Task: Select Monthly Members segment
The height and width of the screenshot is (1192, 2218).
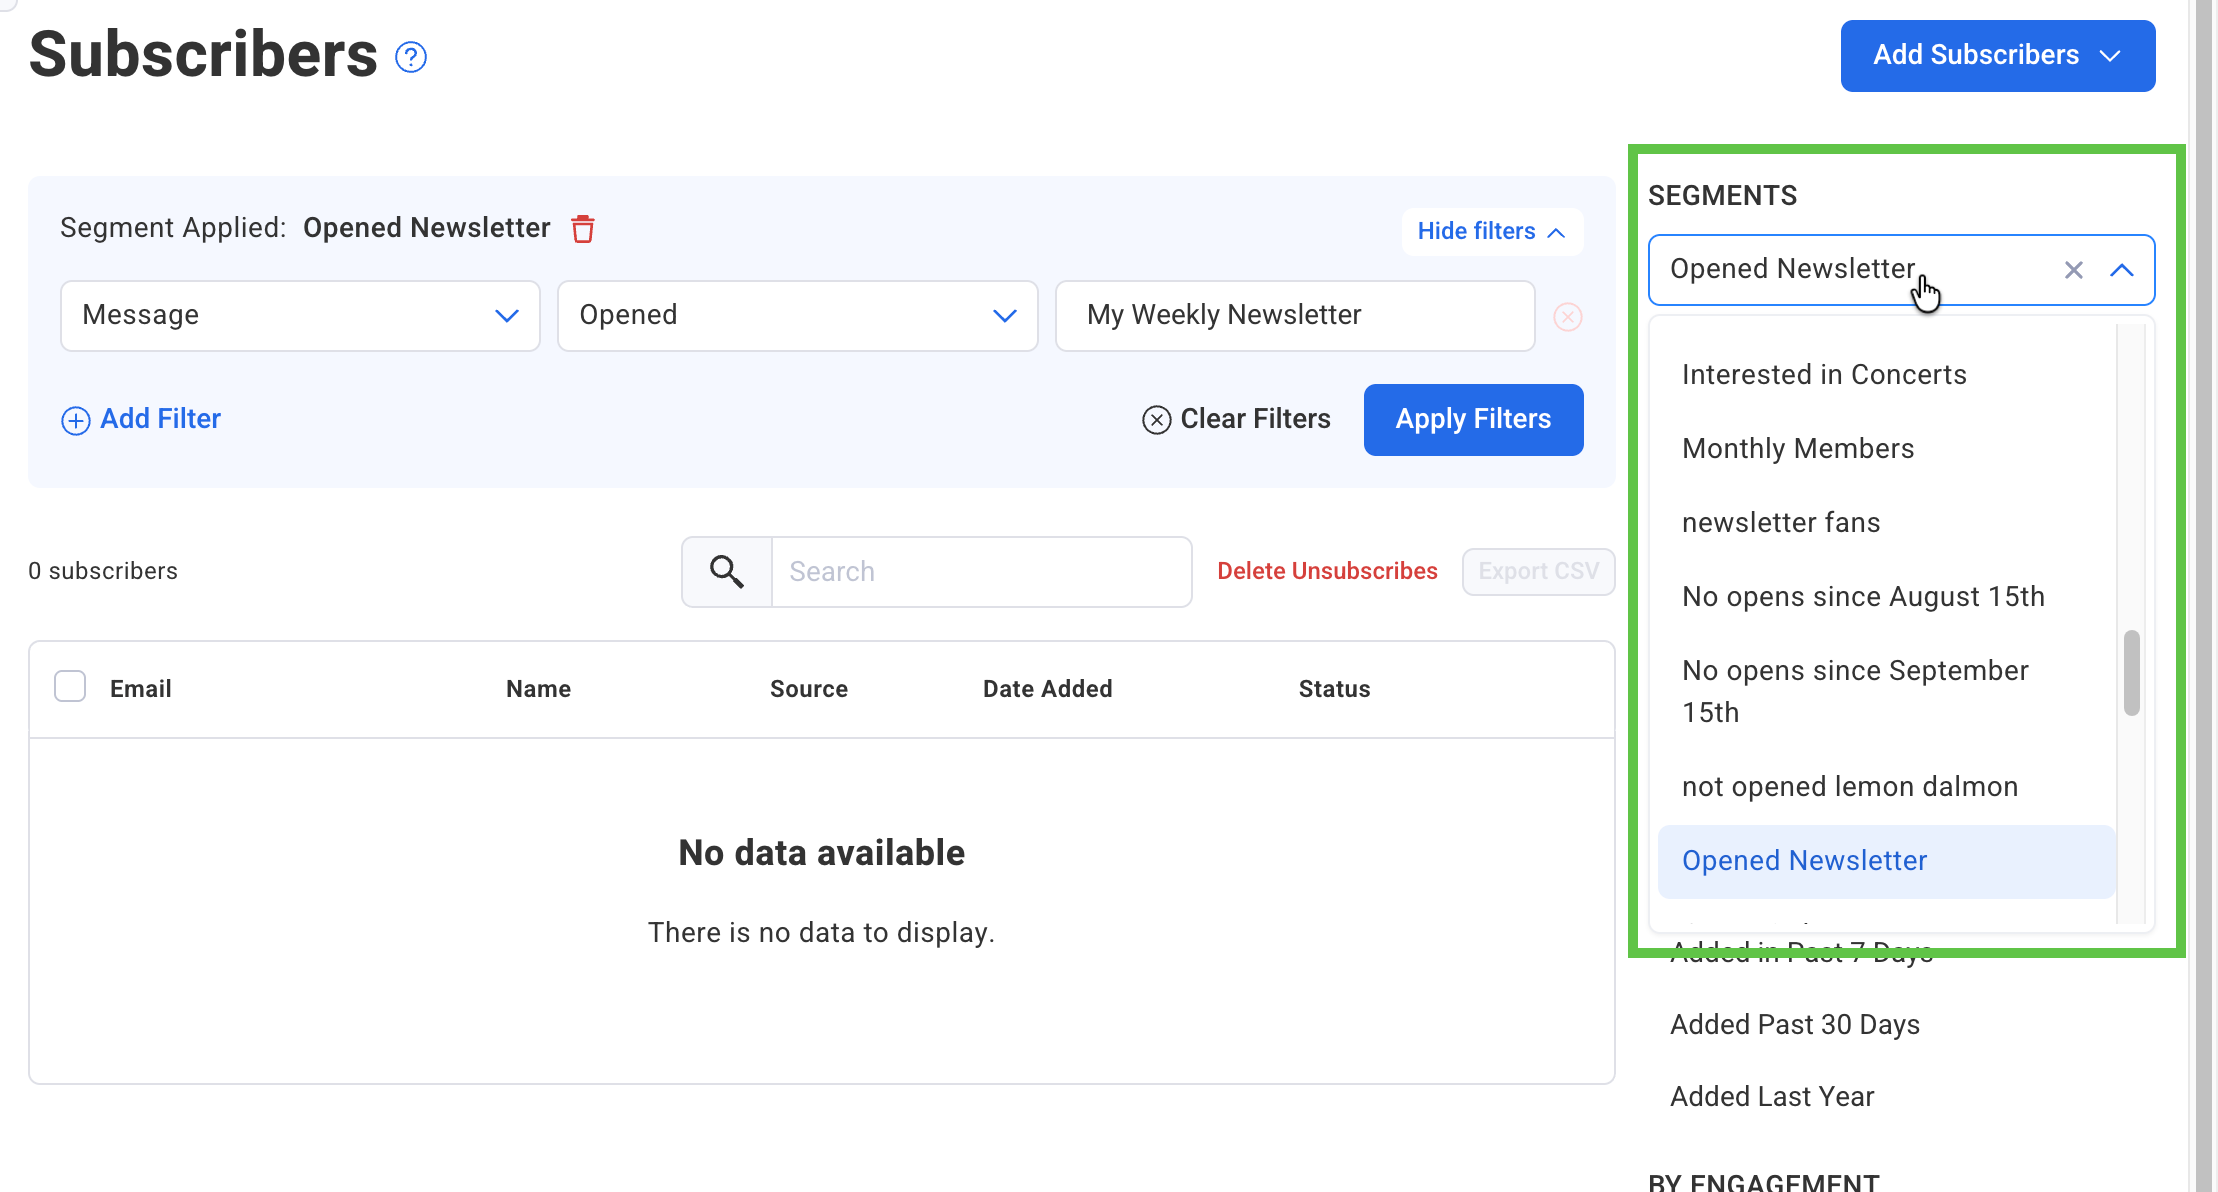Action: 1798,449
